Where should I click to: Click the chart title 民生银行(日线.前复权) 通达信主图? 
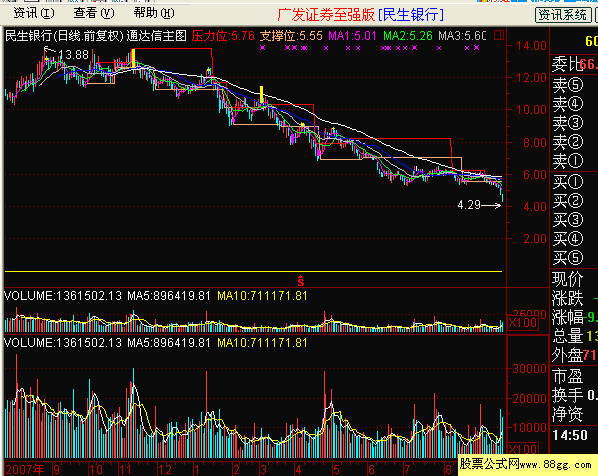point(96,36)
